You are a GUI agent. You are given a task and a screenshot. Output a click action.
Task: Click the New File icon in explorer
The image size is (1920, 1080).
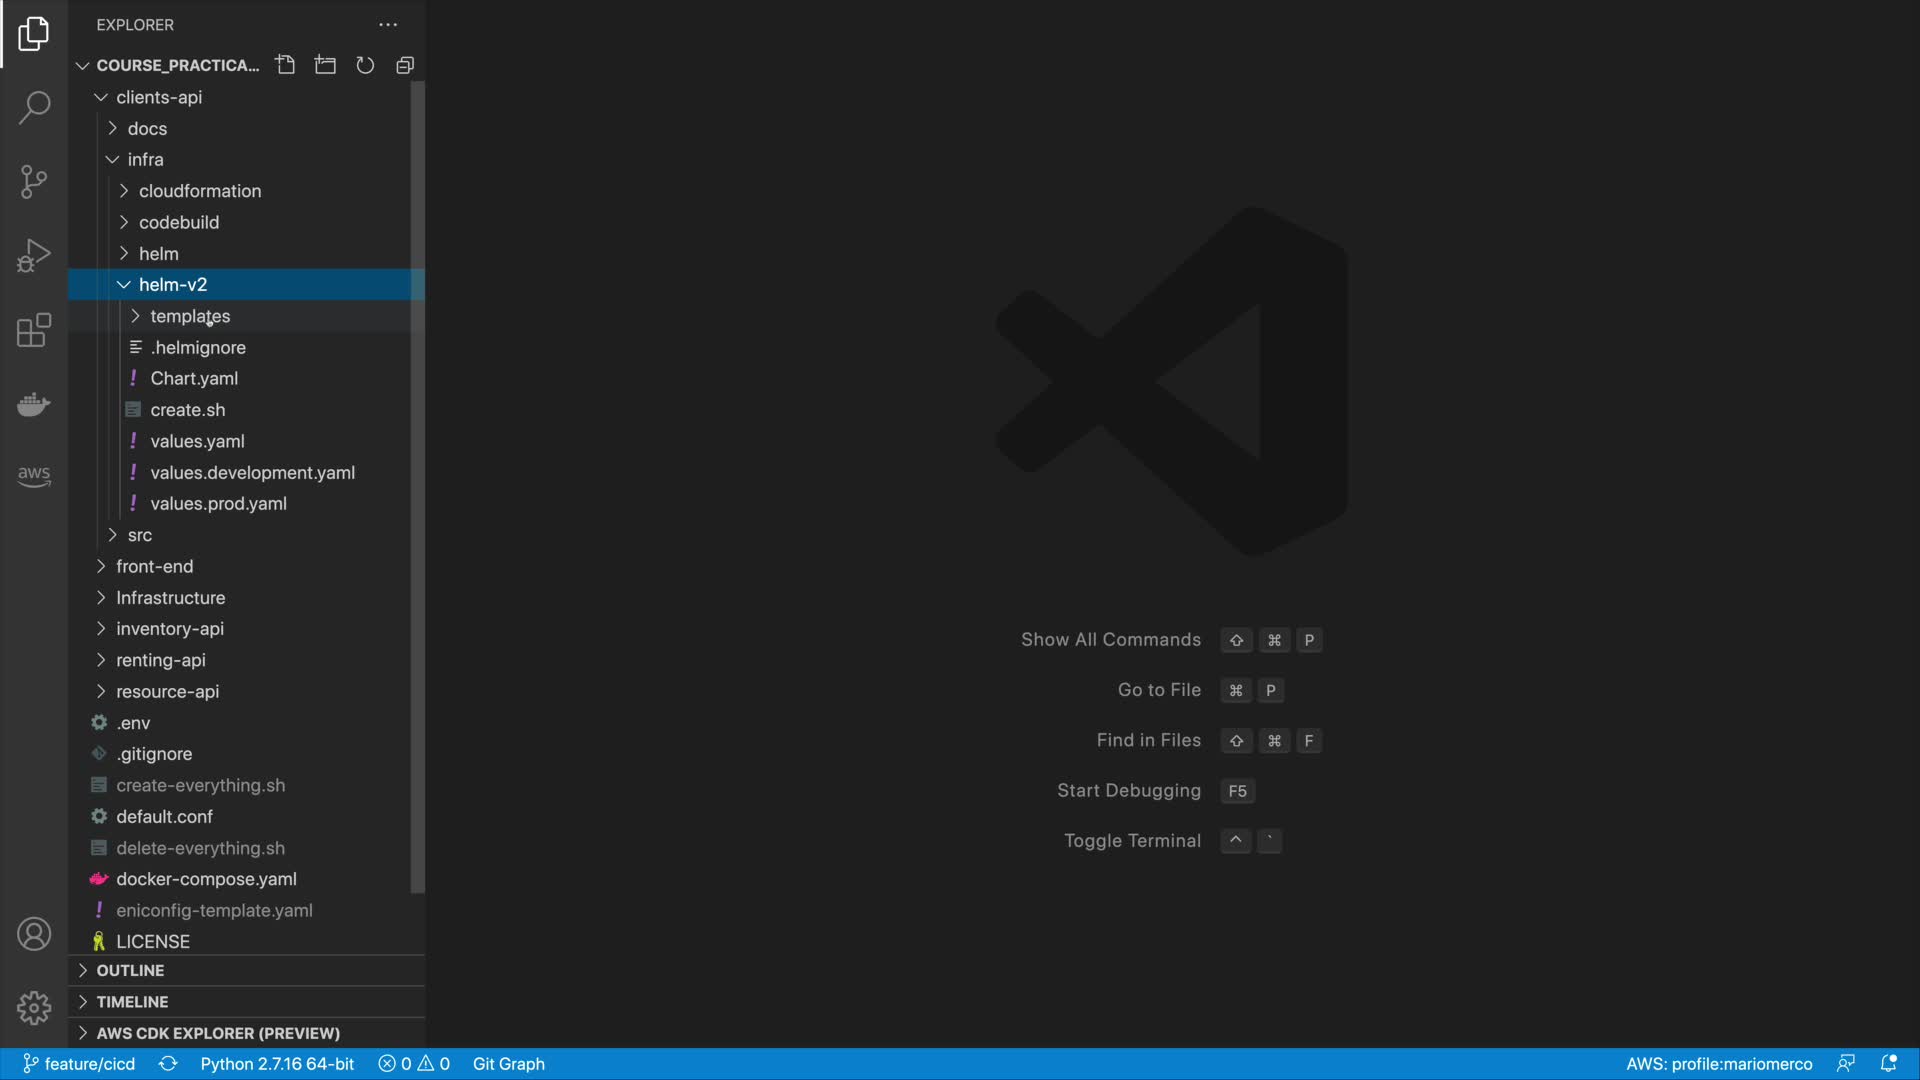click(x=285, y=65)
